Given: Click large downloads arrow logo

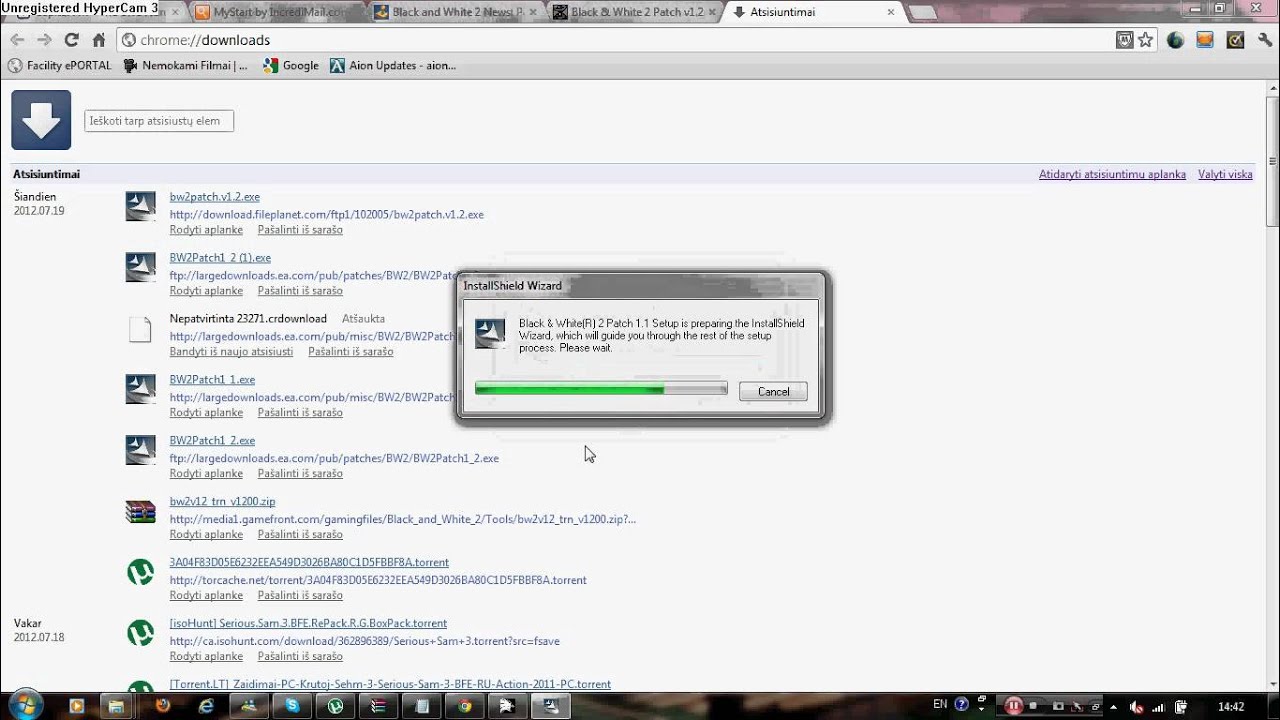Looking at the screenshot, I should [41, 120].
